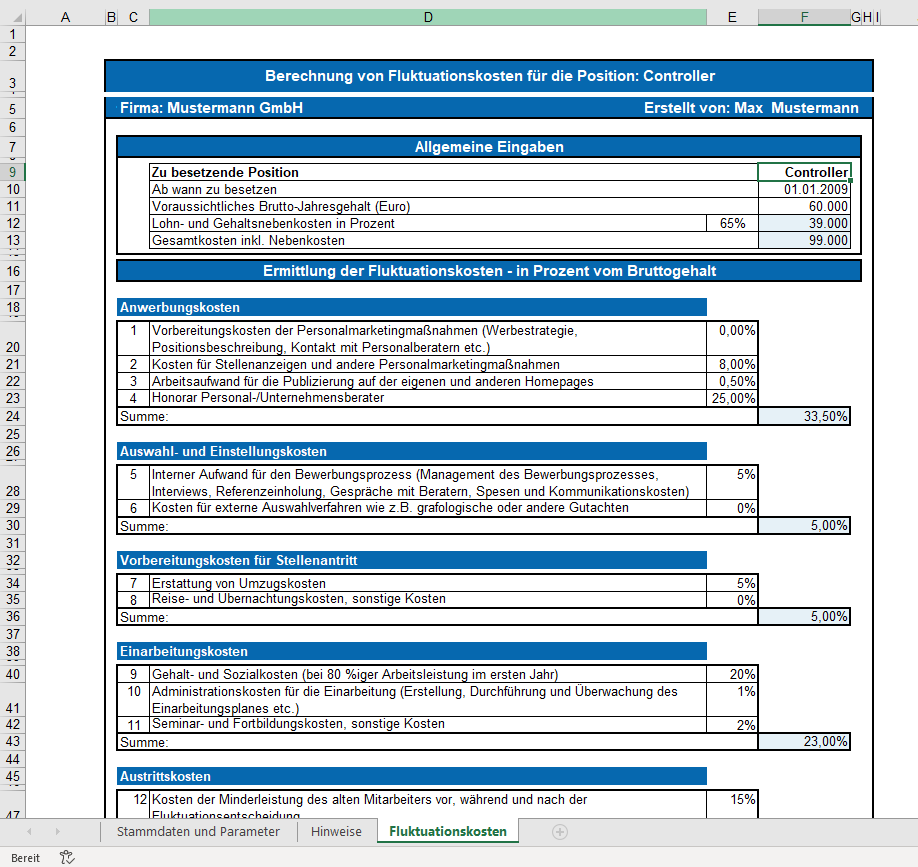Click the 0,00% Vorbereitungskosten cell

[x=732, y=338]
